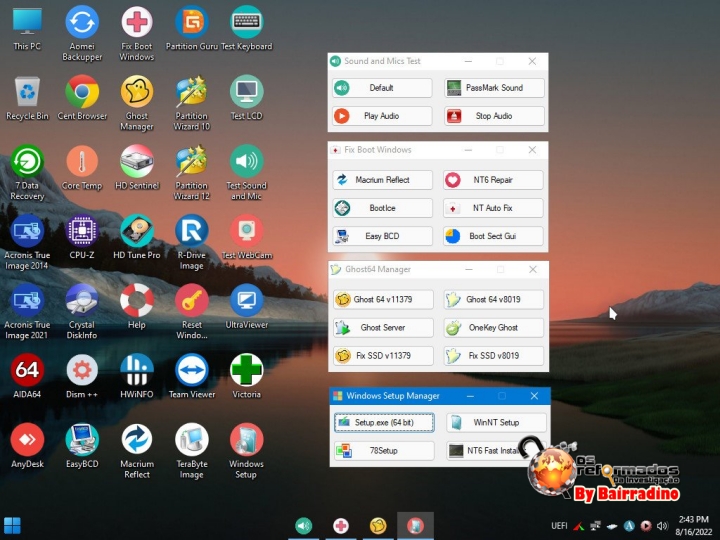Screen dimensions: 720x540
Task: Open TeraByte Image desktop icon
Action: 191,450
